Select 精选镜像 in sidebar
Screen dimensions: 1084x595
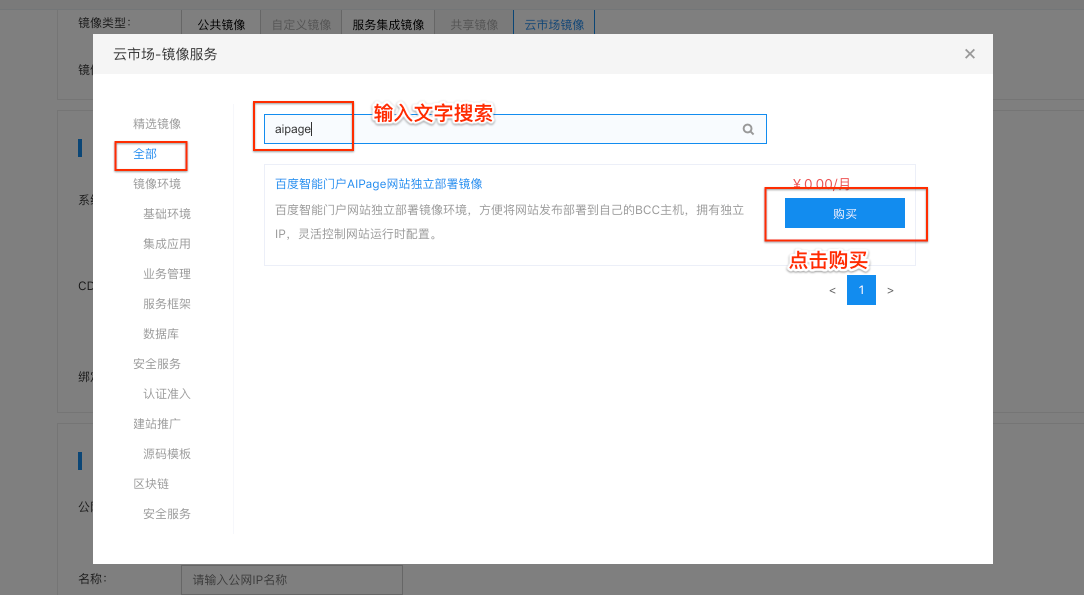pos(157,124)
